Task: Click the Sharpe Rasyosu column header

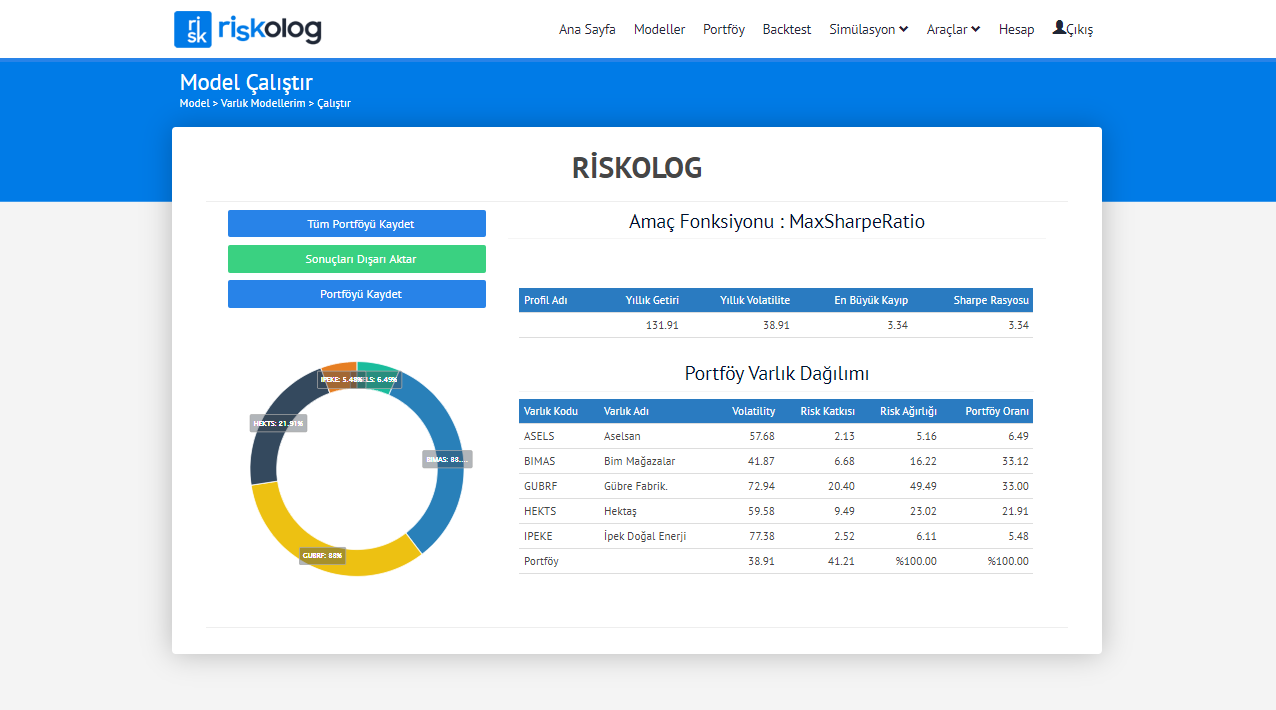Action: [990, 300]
